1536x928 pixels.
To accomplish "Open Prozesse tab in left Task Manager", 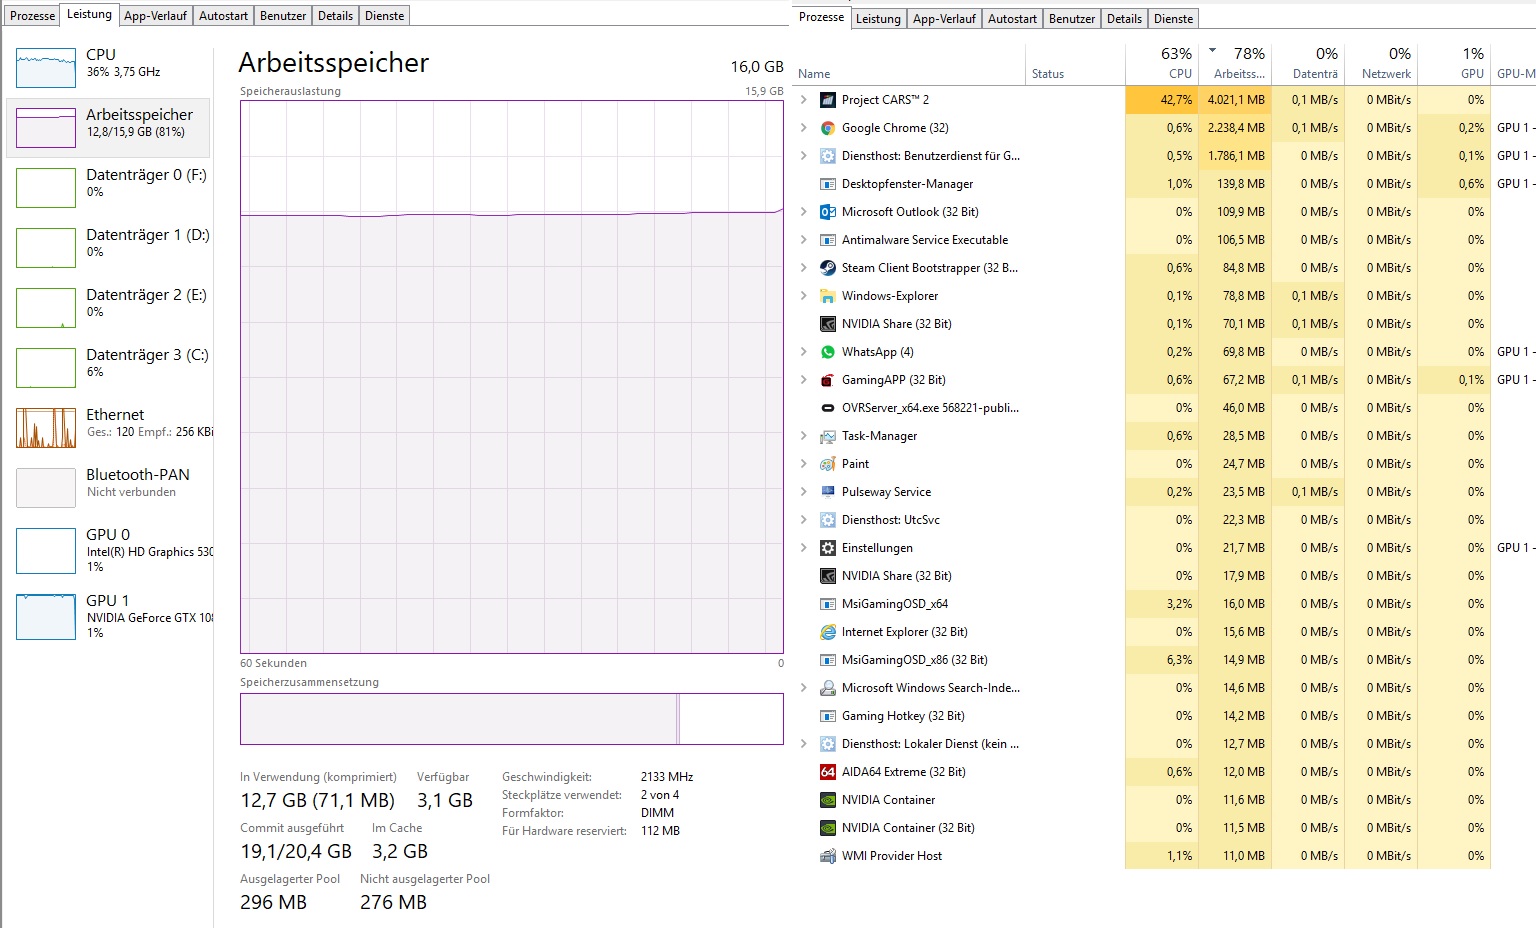I will click(32, 16).
